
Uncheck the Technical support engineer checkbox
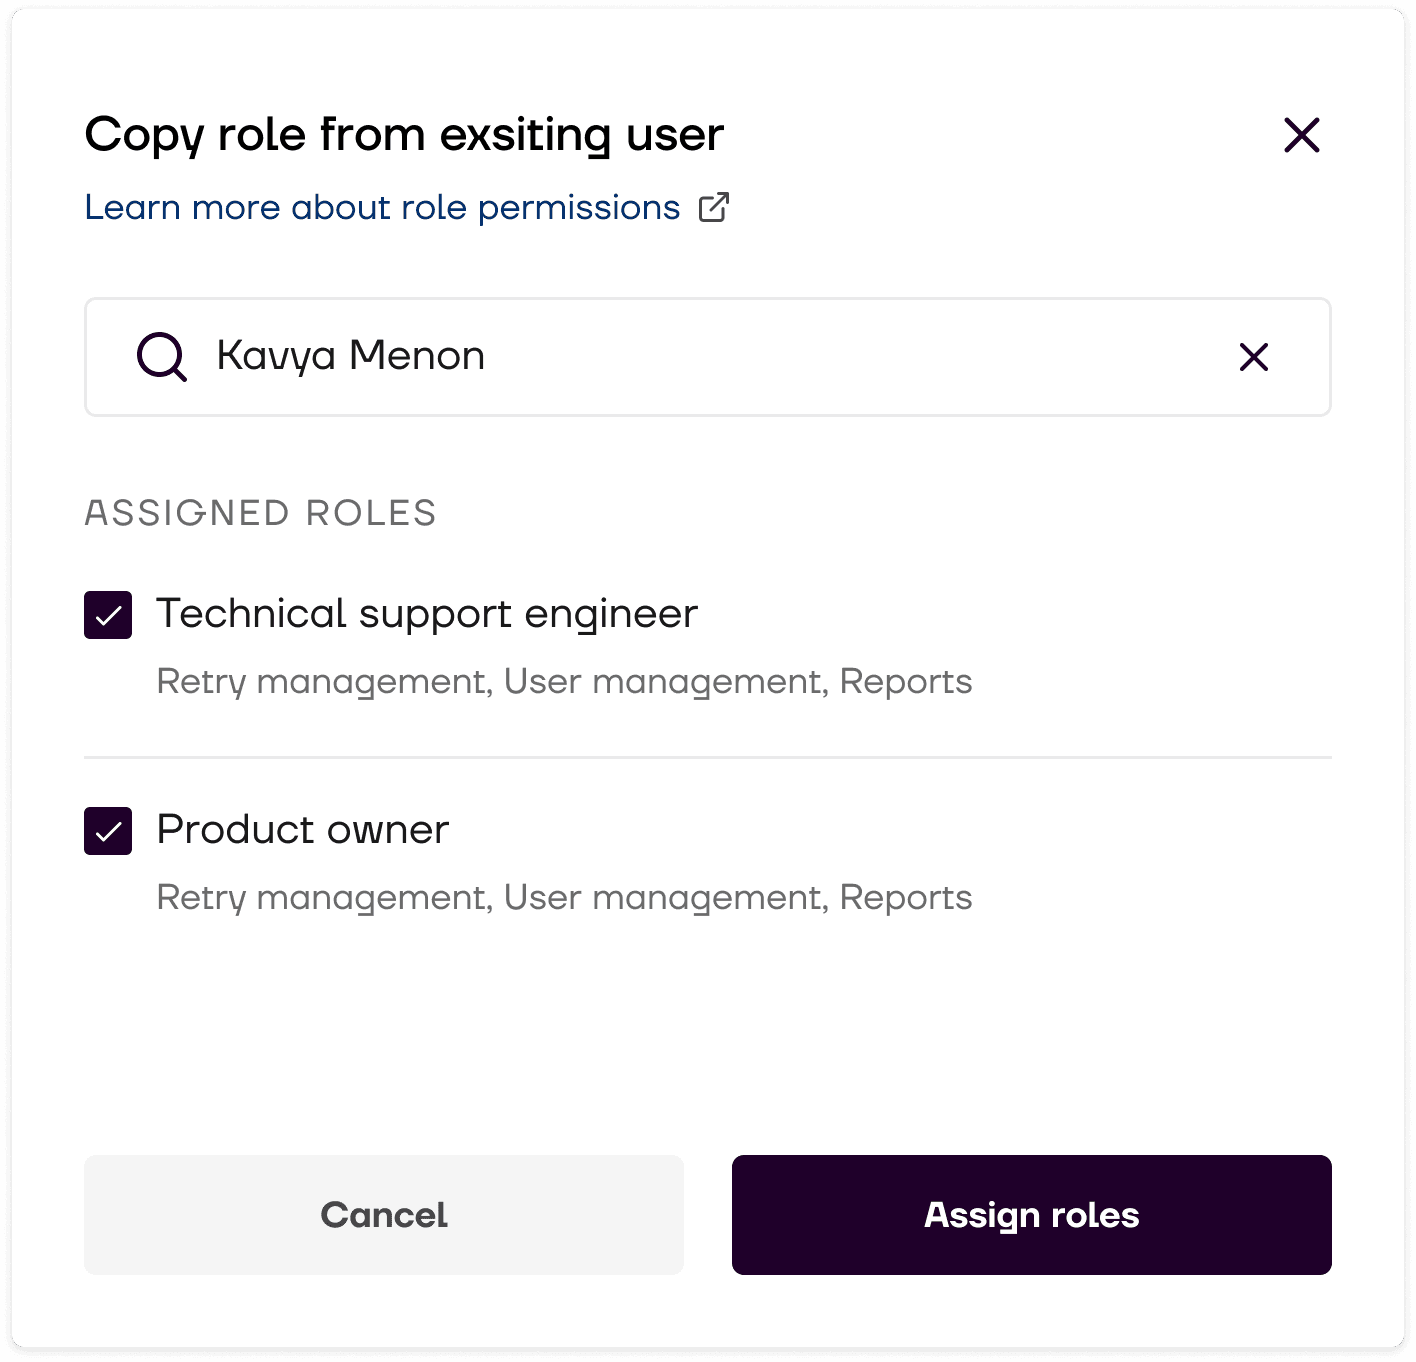[x=108, y=615]
